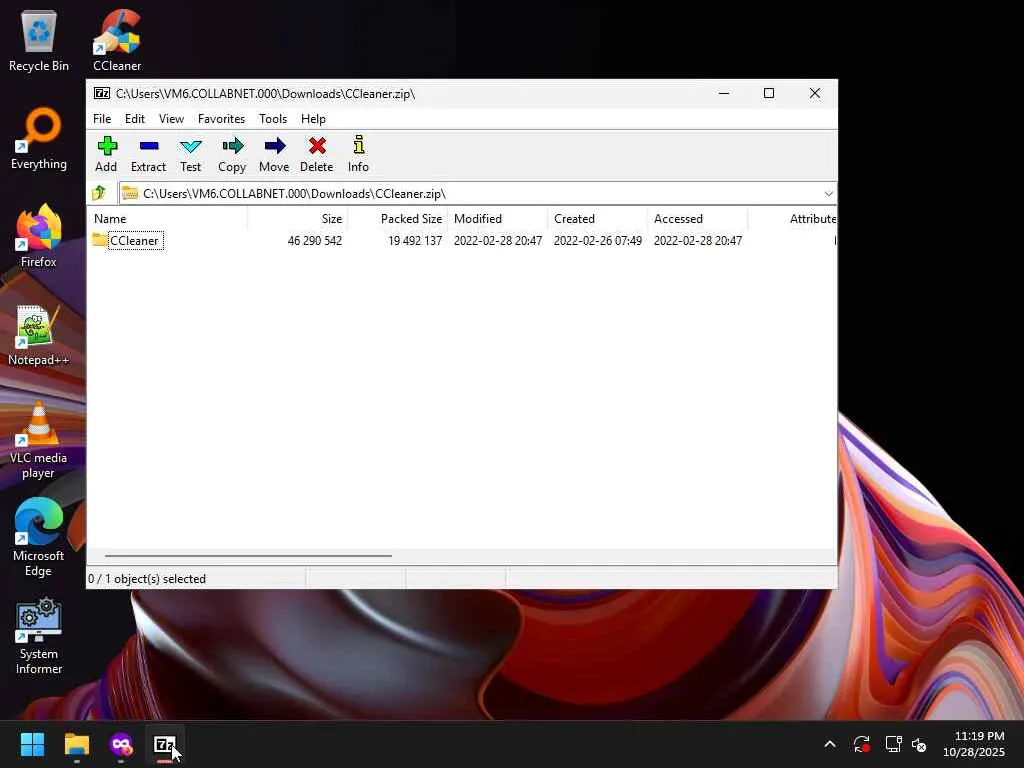1024x768 pixels.
Task: Sort by the Accessed column header
Action: [697, 219]
